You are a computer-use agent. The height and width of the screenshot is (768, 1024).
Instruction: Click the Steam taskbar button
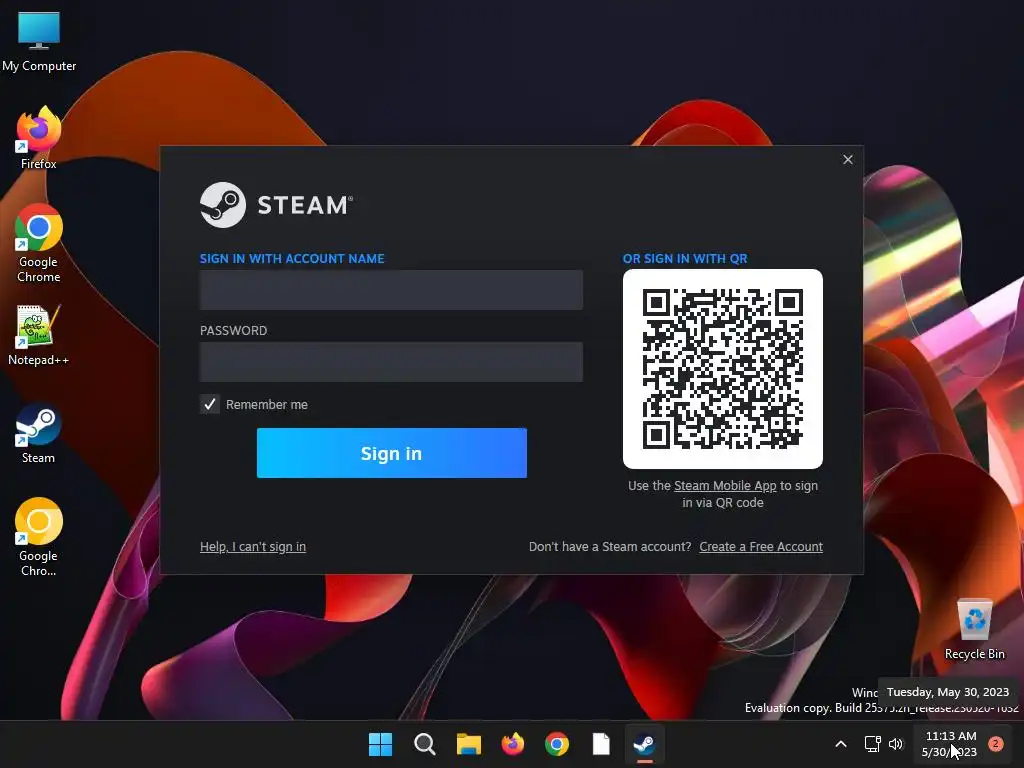tap(645, 744)
